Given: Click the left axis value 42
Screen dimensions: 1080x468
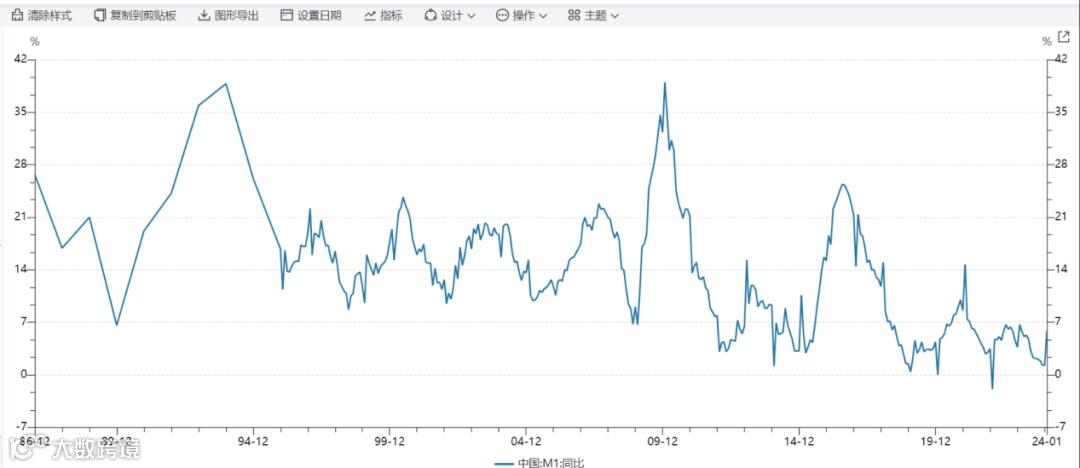Looking at the screenshot, I should tap(21, 59).
